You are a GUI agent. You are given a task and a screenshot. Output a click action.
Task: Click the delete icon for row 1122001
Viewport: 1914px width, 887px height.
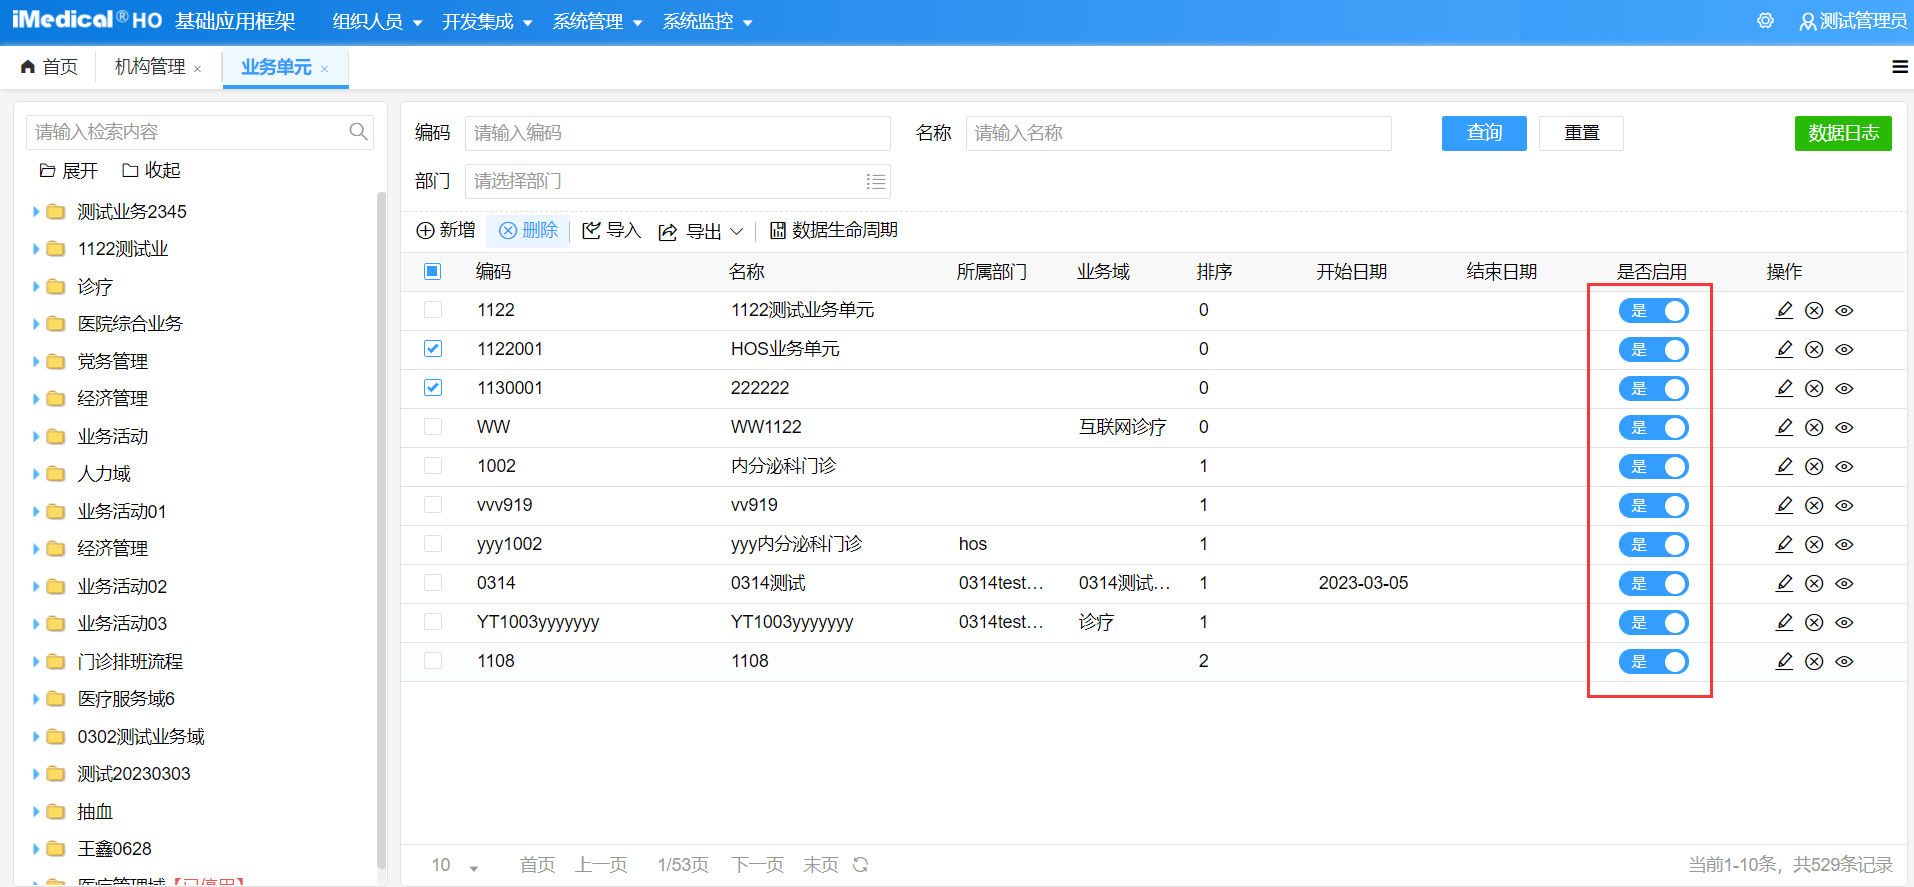[x=1814, y=349]
